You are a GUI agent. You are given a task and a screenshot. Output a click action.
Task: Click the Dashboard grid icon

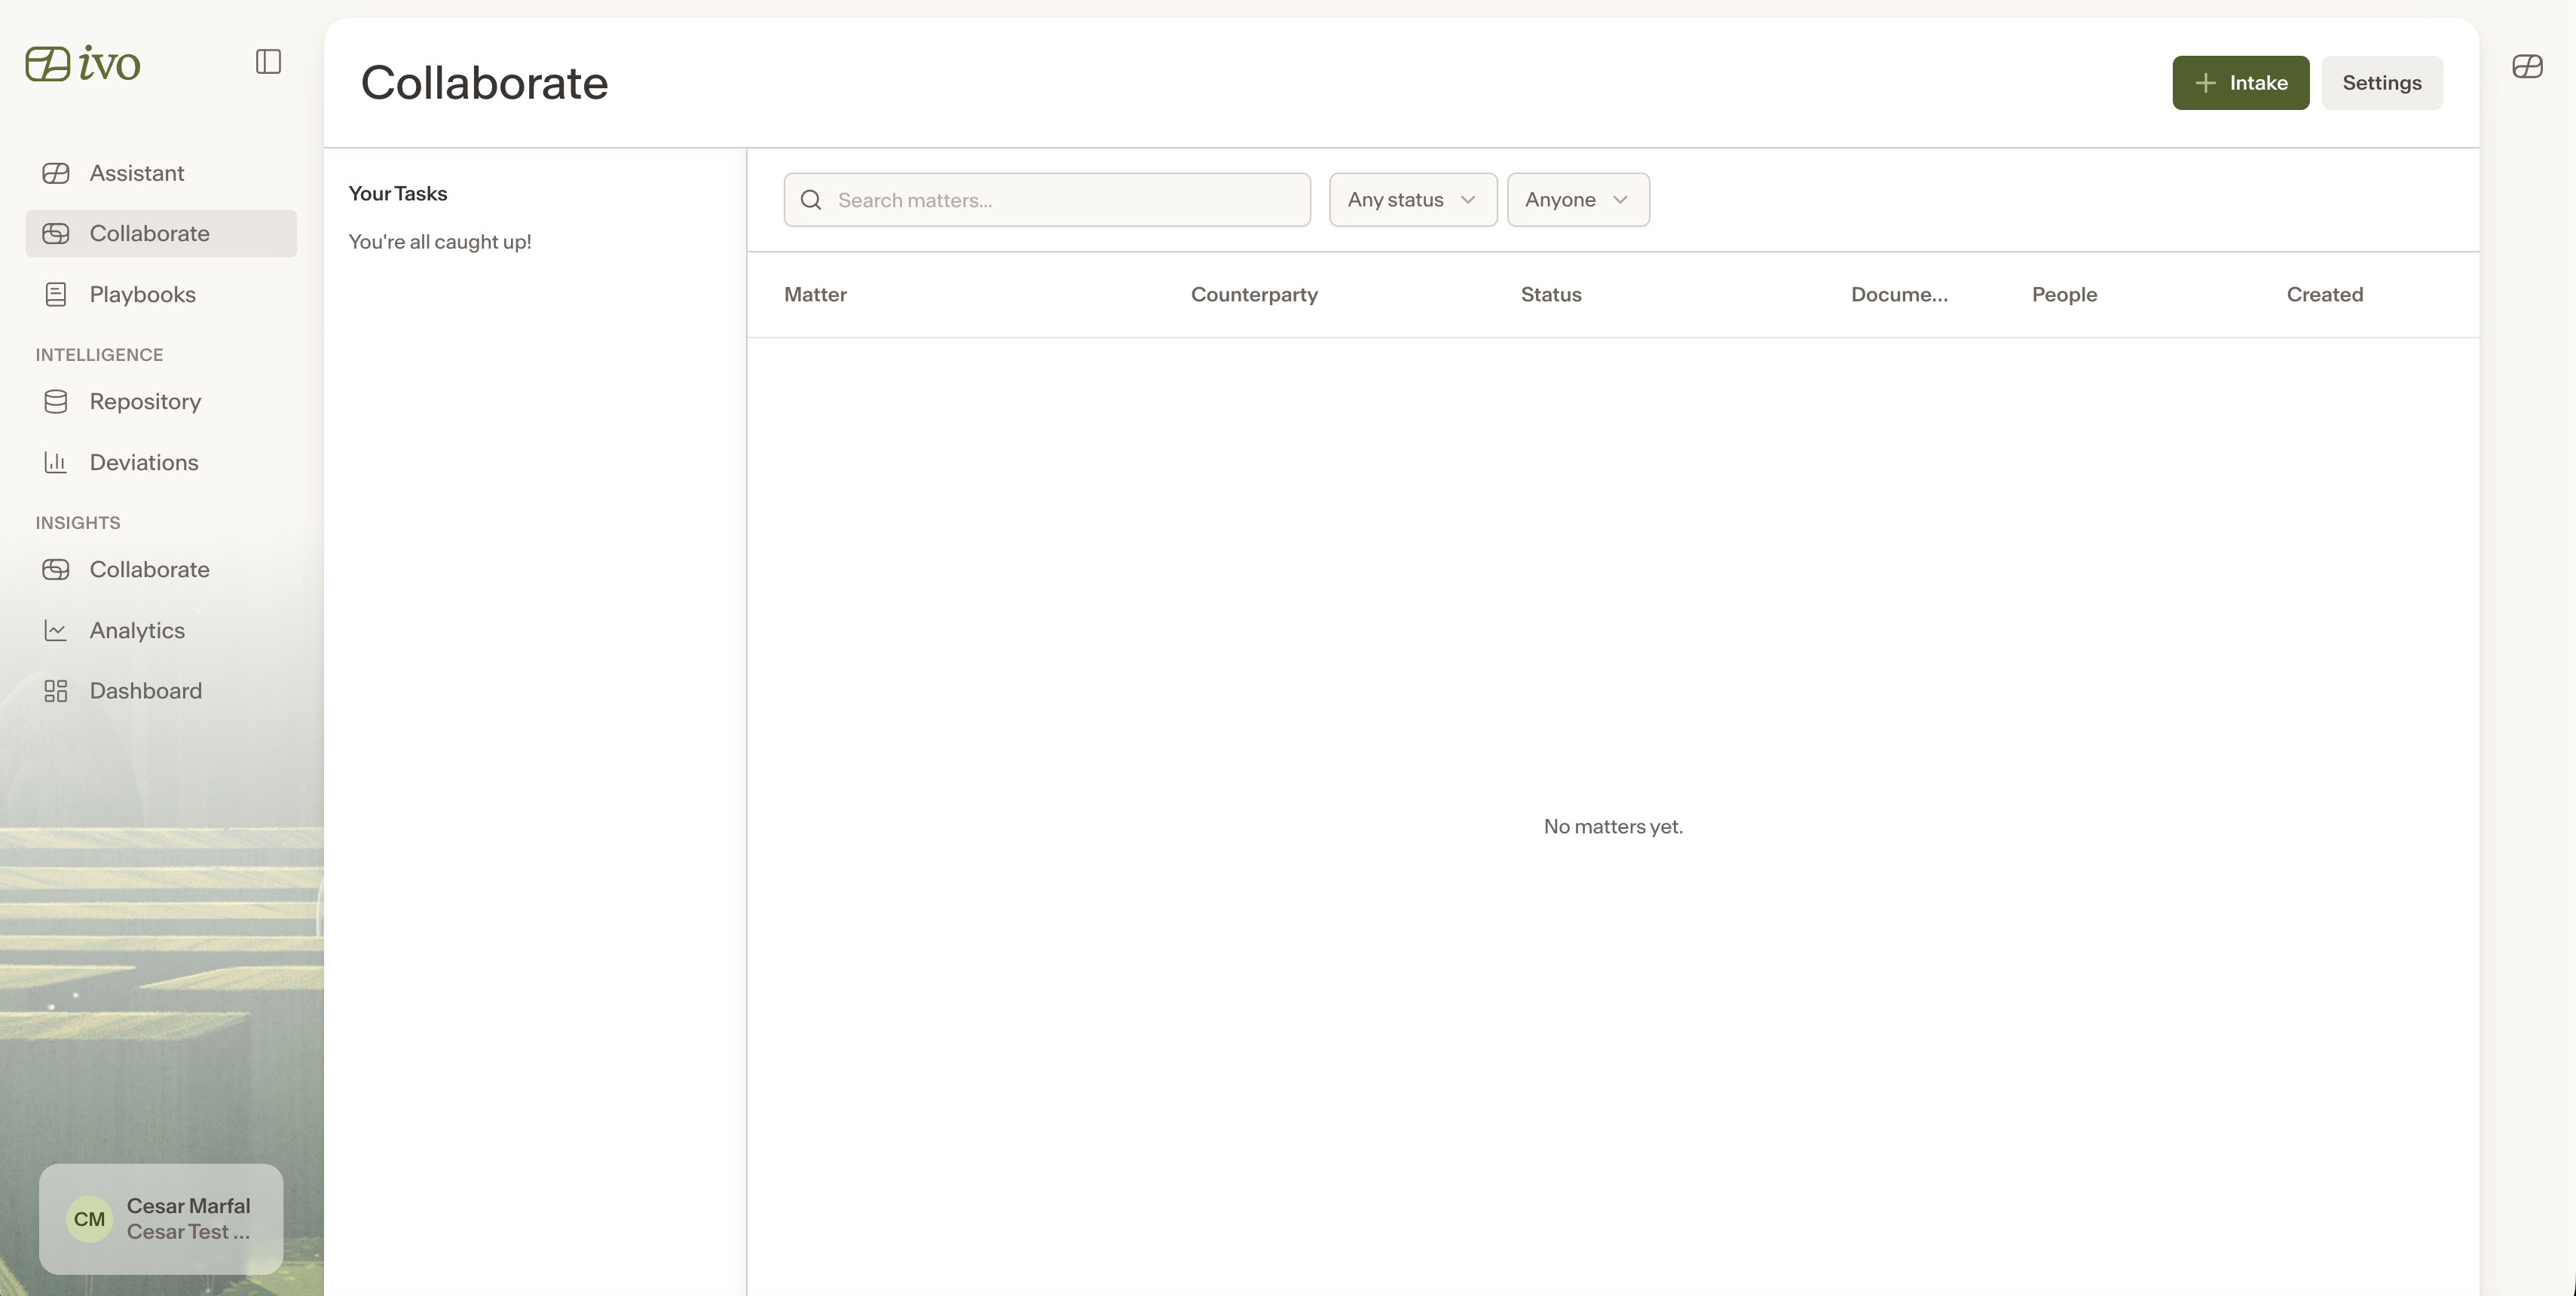[56, 691]
